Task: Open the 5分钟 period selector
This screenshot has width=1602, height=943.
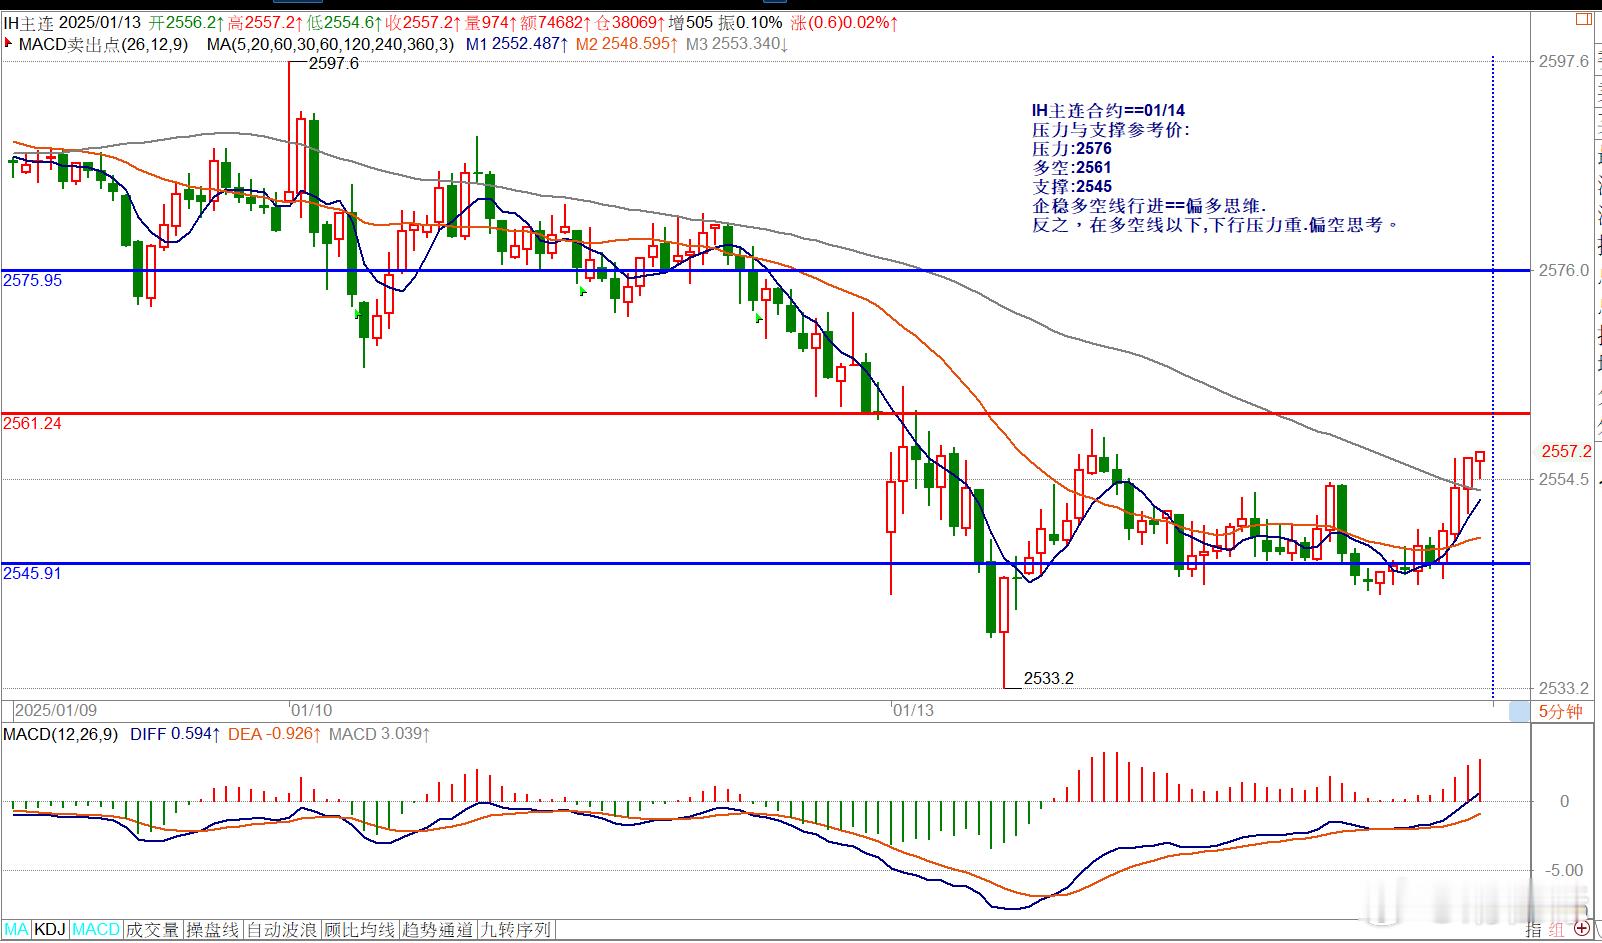Action: 1561,712
